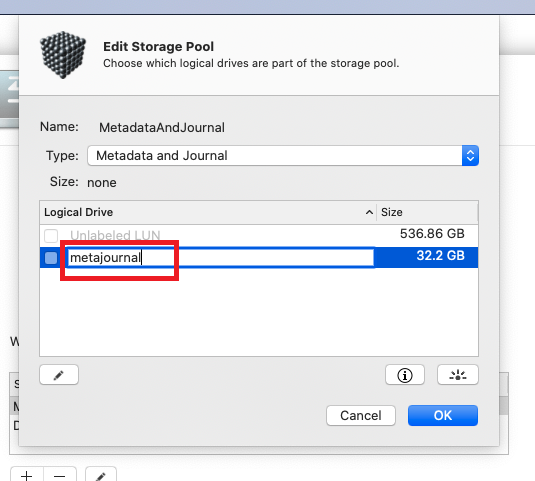Click the bottom pencil edit pool button
The width and height of the screenshot is (535, 481).
pyautogui.click(x=101, y=475)
